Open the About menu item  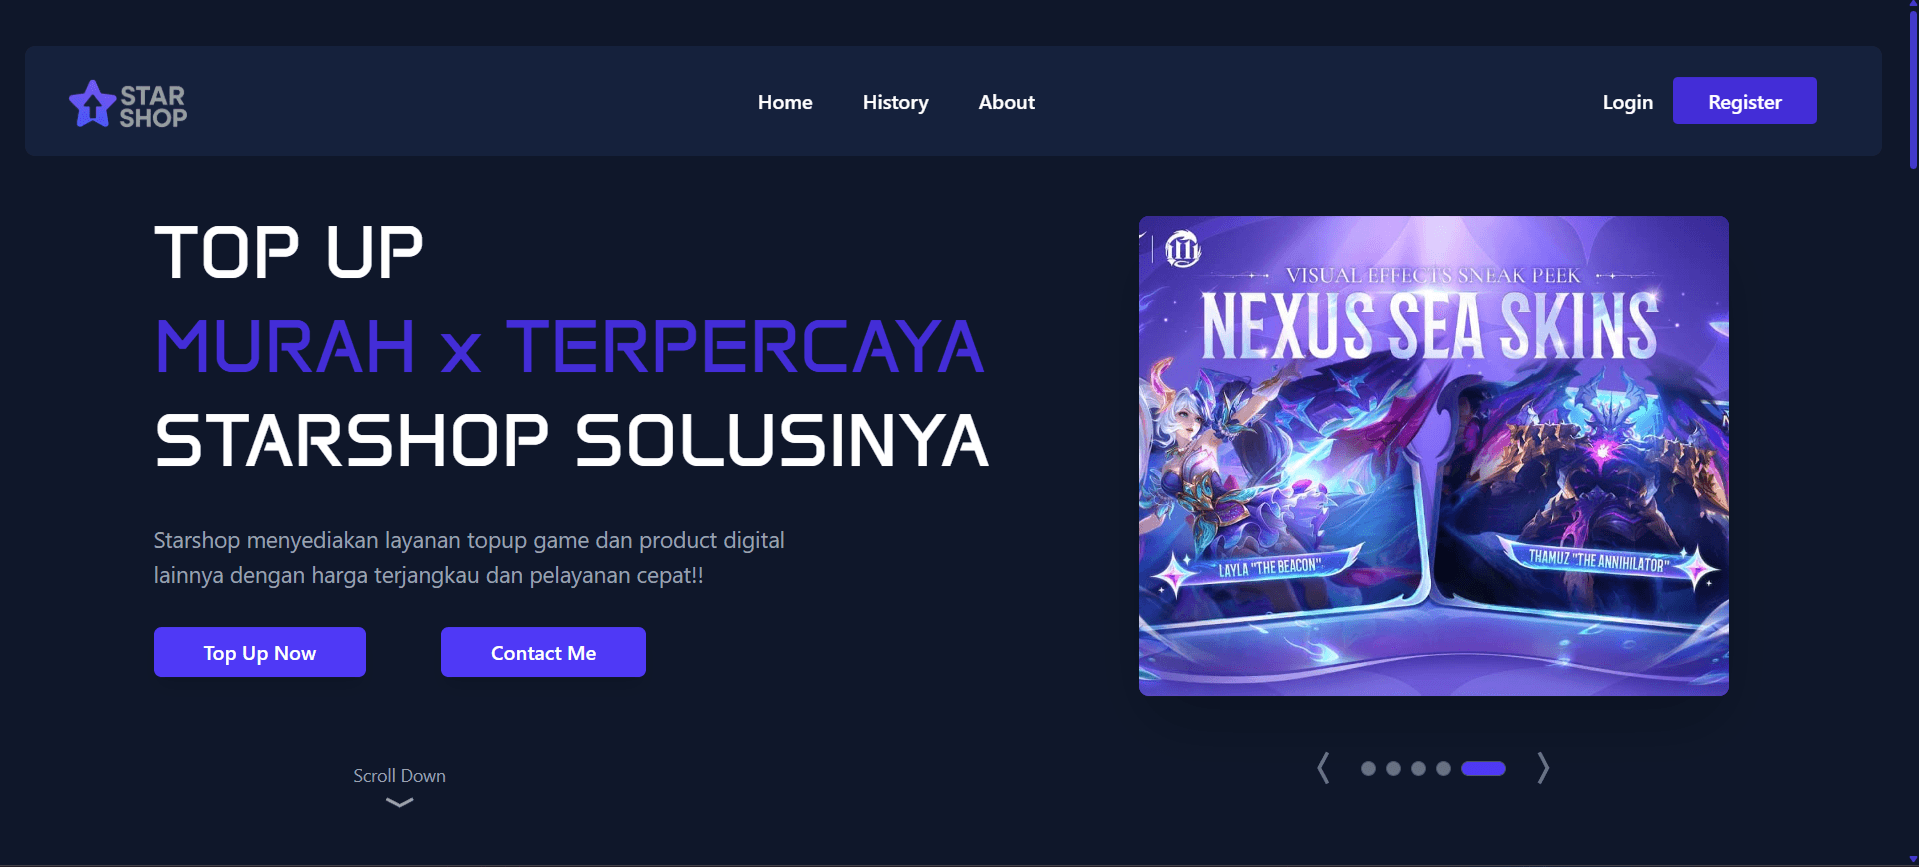[x=1006, y=102]
